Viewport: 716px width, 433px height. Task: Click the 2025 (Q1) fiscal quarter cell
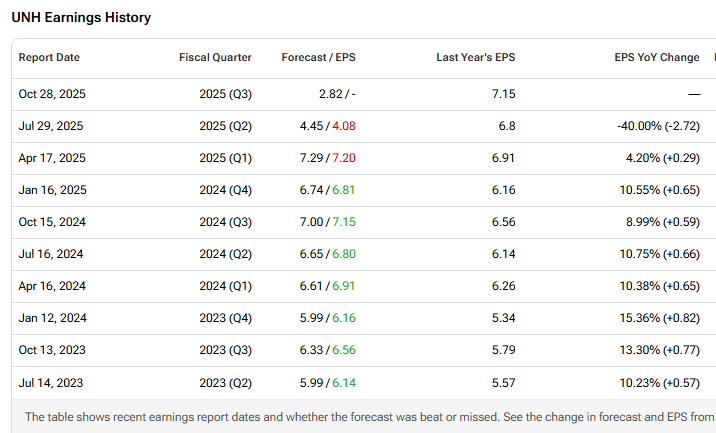[225, 158]
